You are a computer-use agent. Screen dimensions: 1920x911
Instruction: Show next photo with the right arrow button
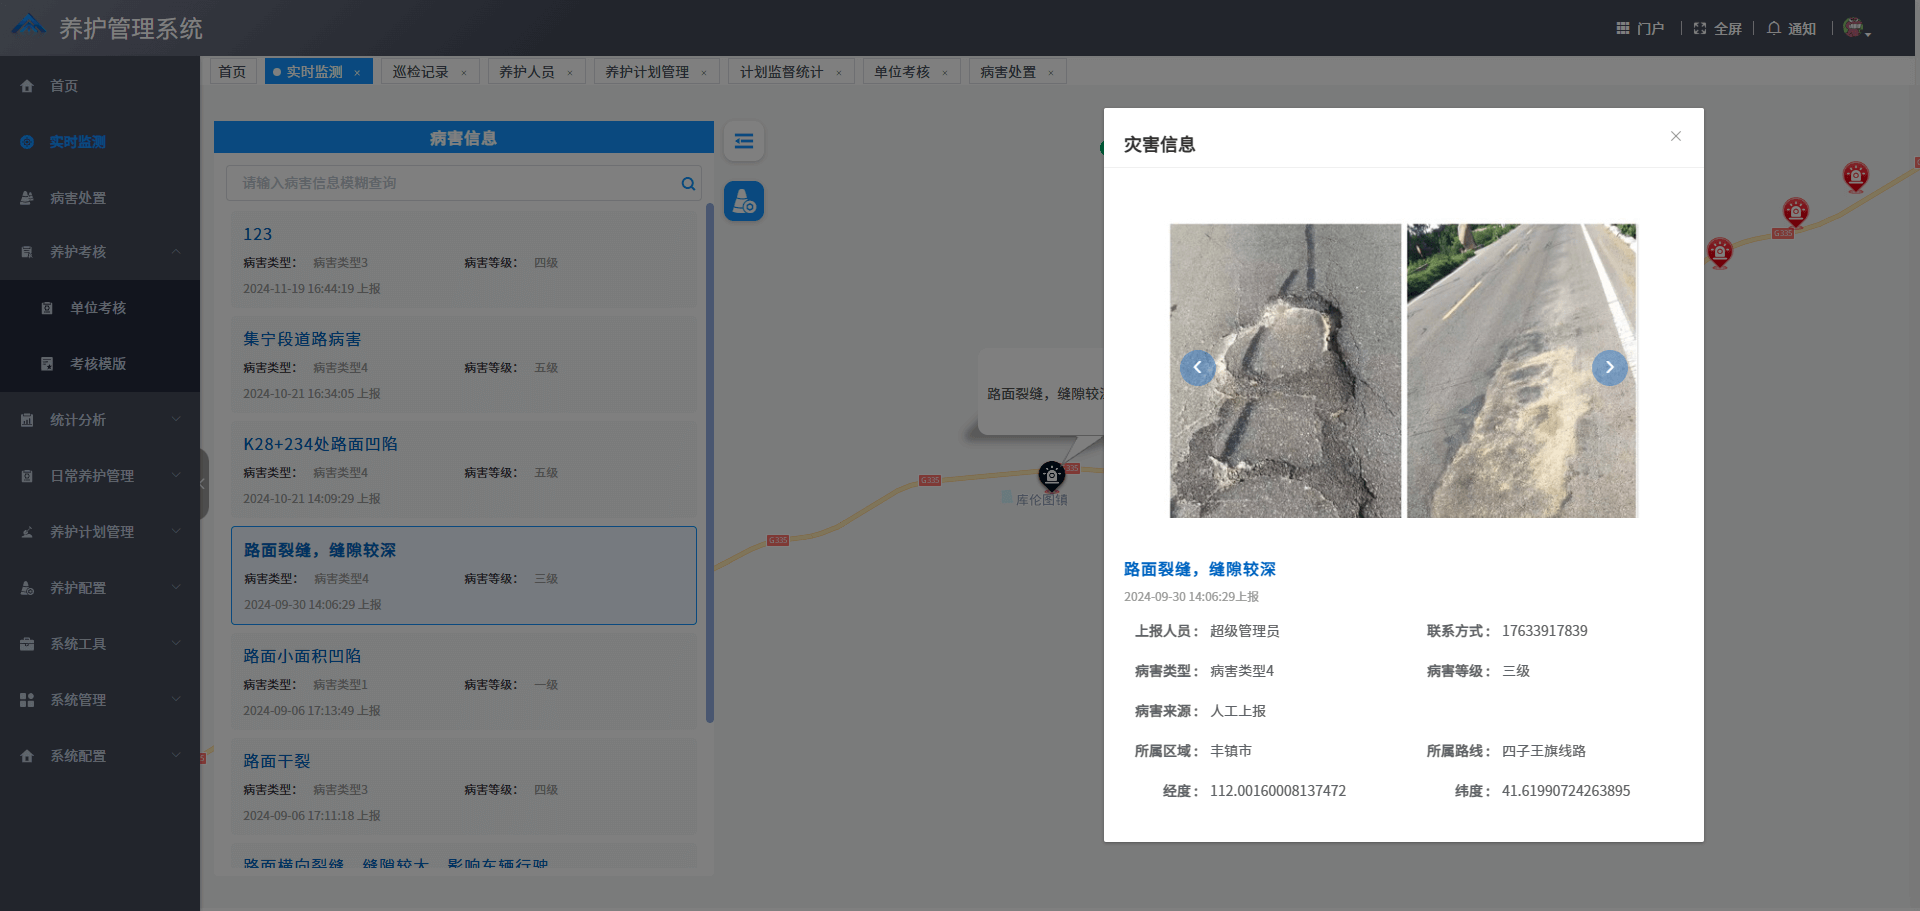1609,368
